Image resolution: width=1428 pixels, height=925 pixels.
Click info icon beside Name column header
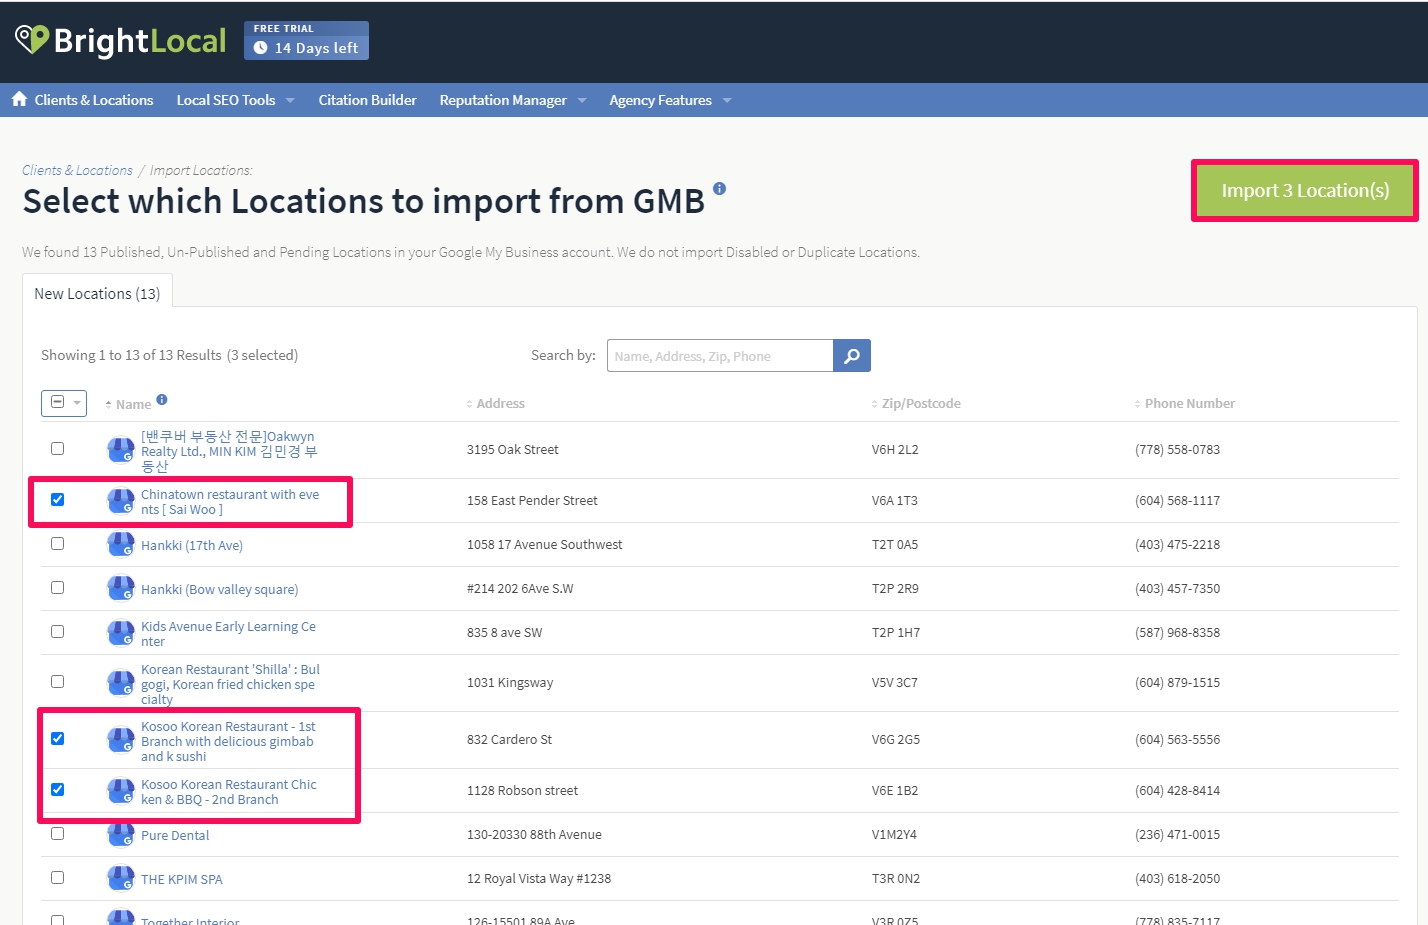tap(162, 399)
